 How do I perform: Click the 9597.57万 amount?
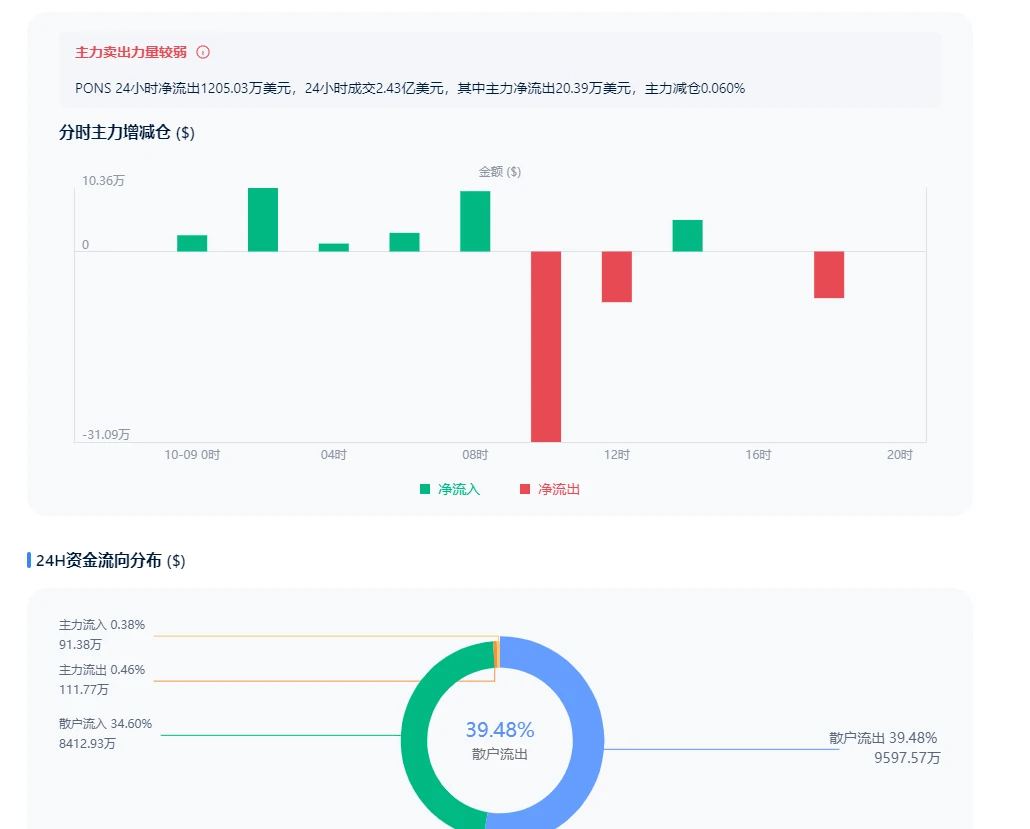pyautogui.click(x=907, y=758)
